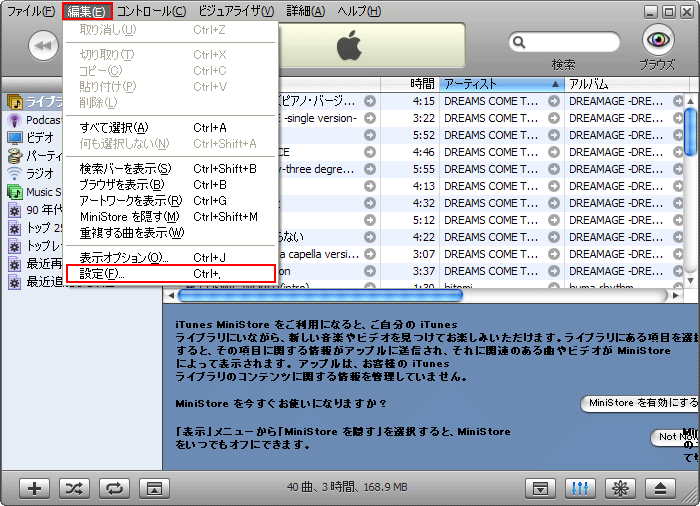Turn on the visualizer flower icon
Viewport: 700px width, 506px height.
click(x=620, y=488)
